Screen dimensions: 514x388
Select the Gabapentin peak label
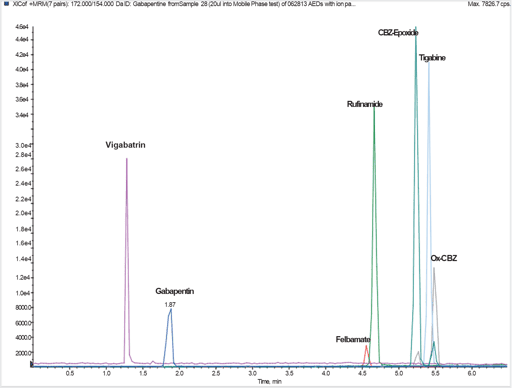click(175, 291)
